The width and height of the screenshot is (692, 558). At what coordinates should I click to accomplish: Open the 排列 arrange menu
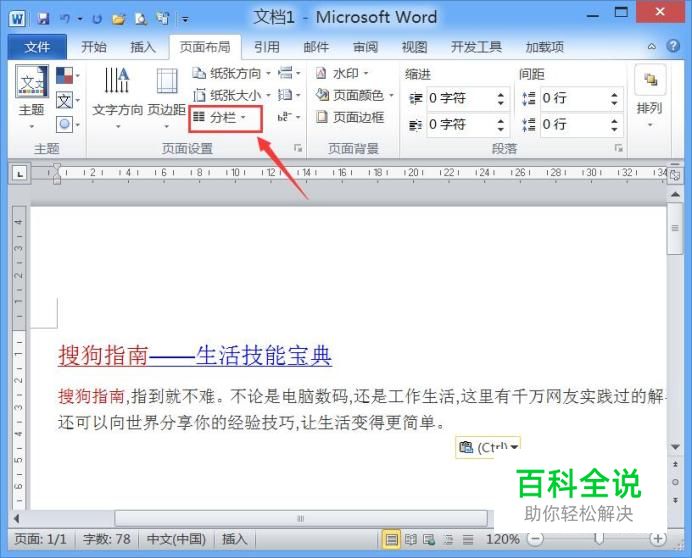tap(650, 97)
